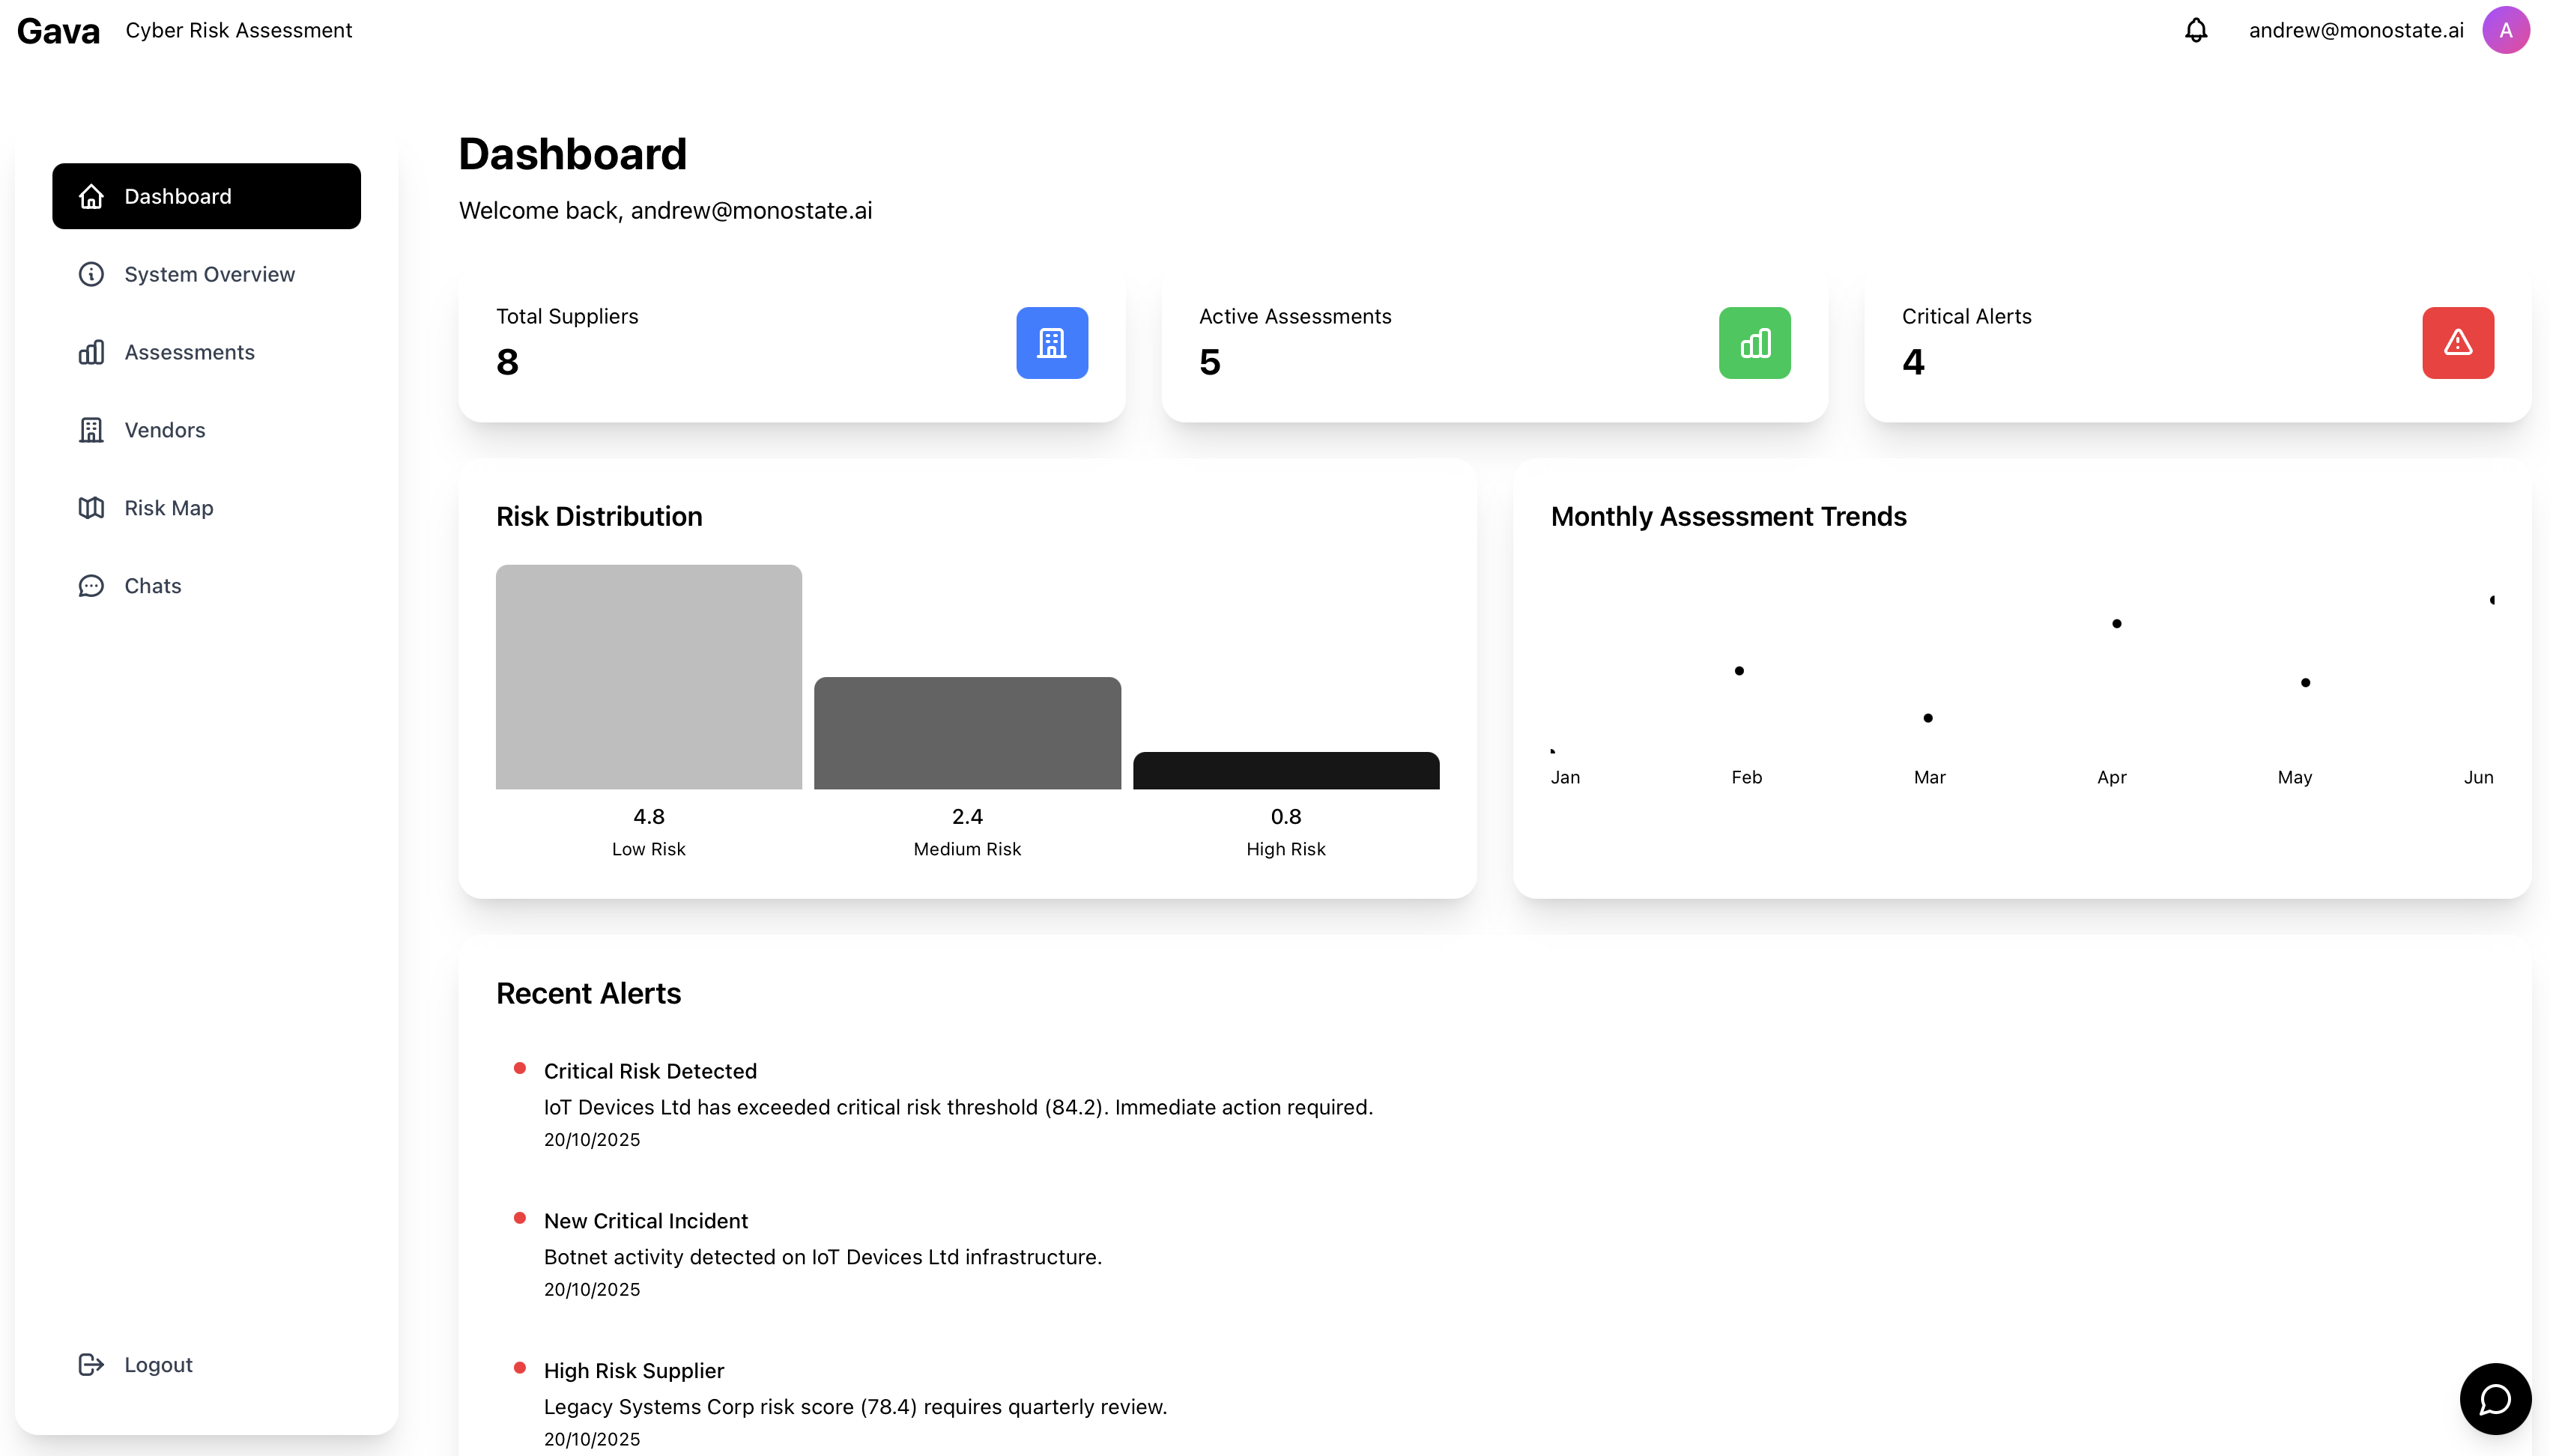Screen dimensions: 2550x1456
Task: Click the April data point in the trends chart
Action: [2116, 624]
